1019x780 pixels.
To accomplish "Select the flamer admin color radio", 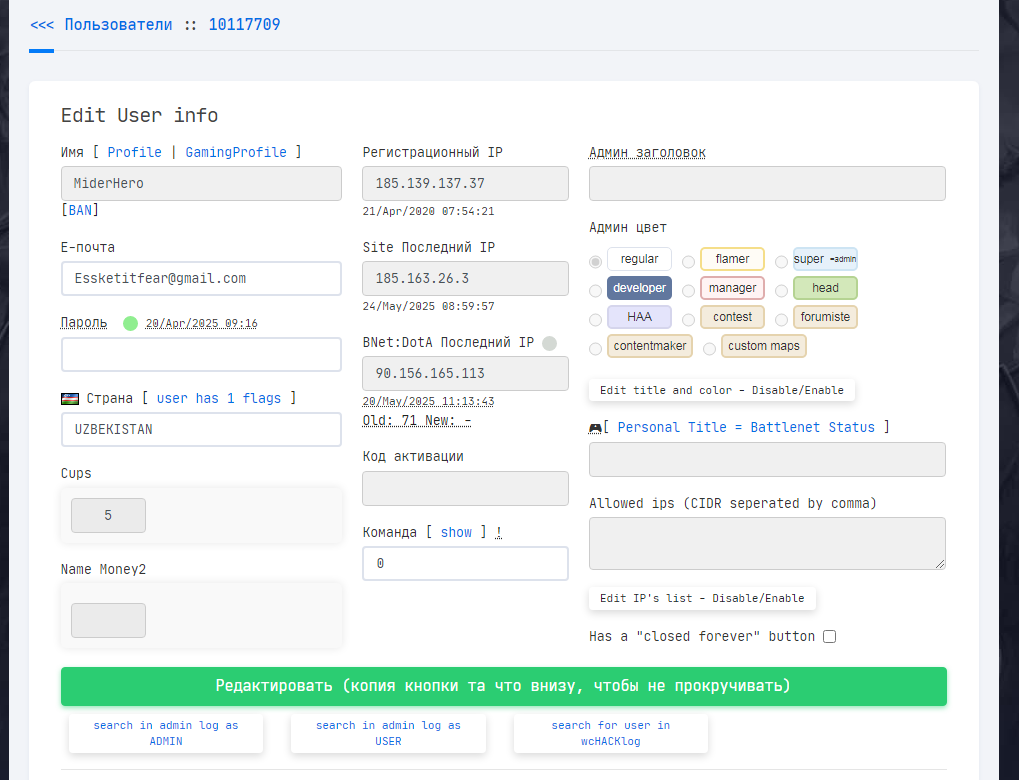I will (688, 262).
